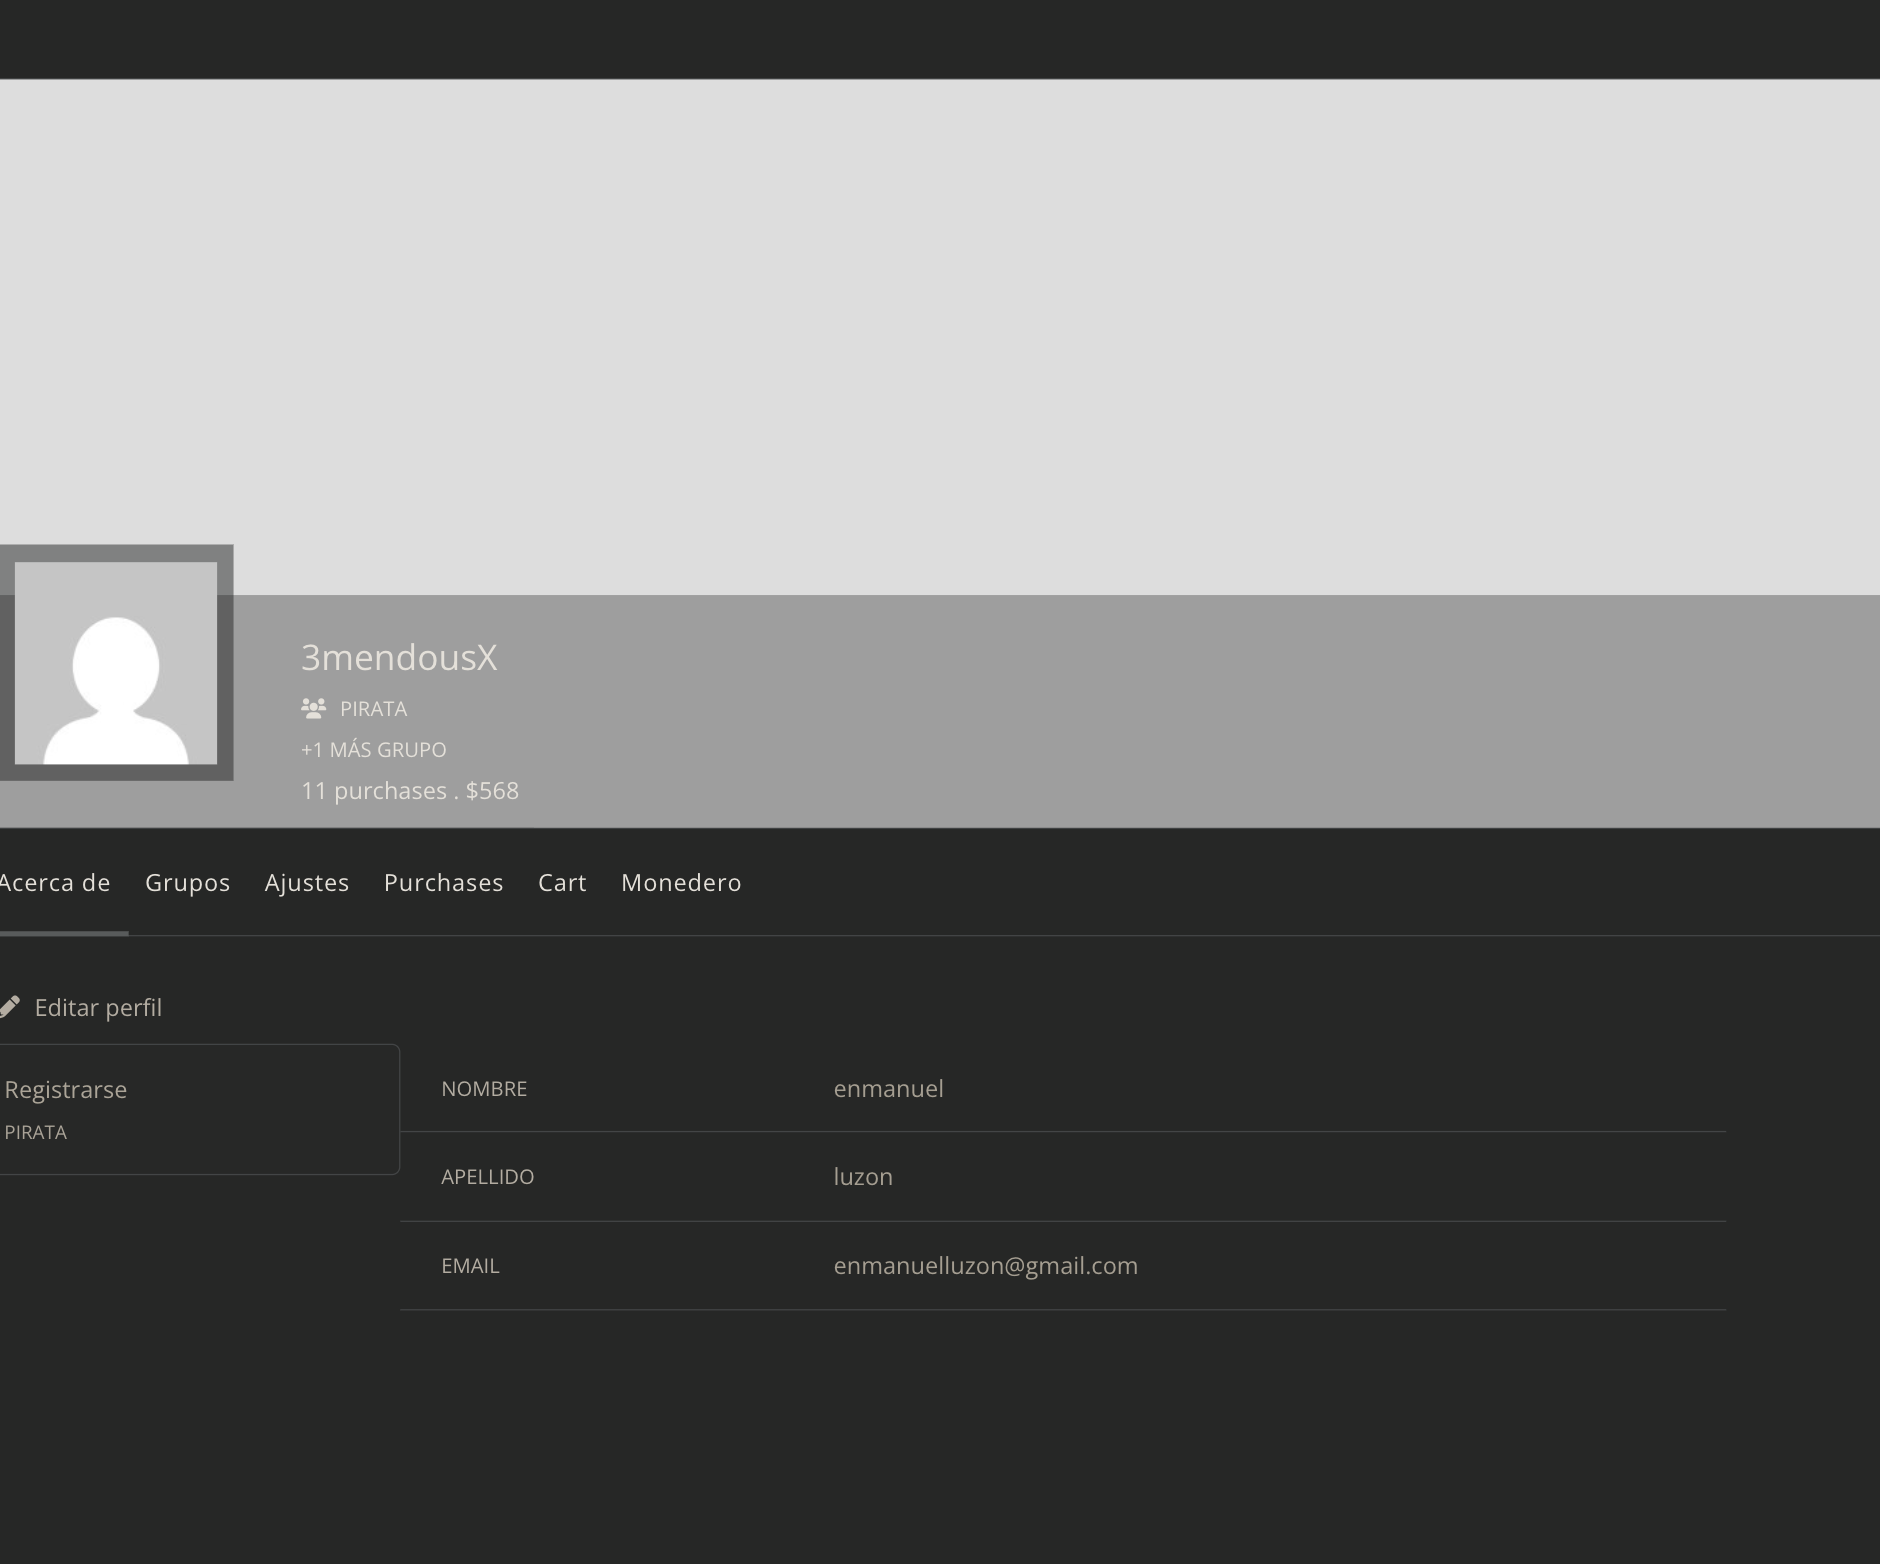This screenshot has width=1880, height=1564.
Task: Select the Registrarse sidebar section
Action: [x=199, y=1109]
